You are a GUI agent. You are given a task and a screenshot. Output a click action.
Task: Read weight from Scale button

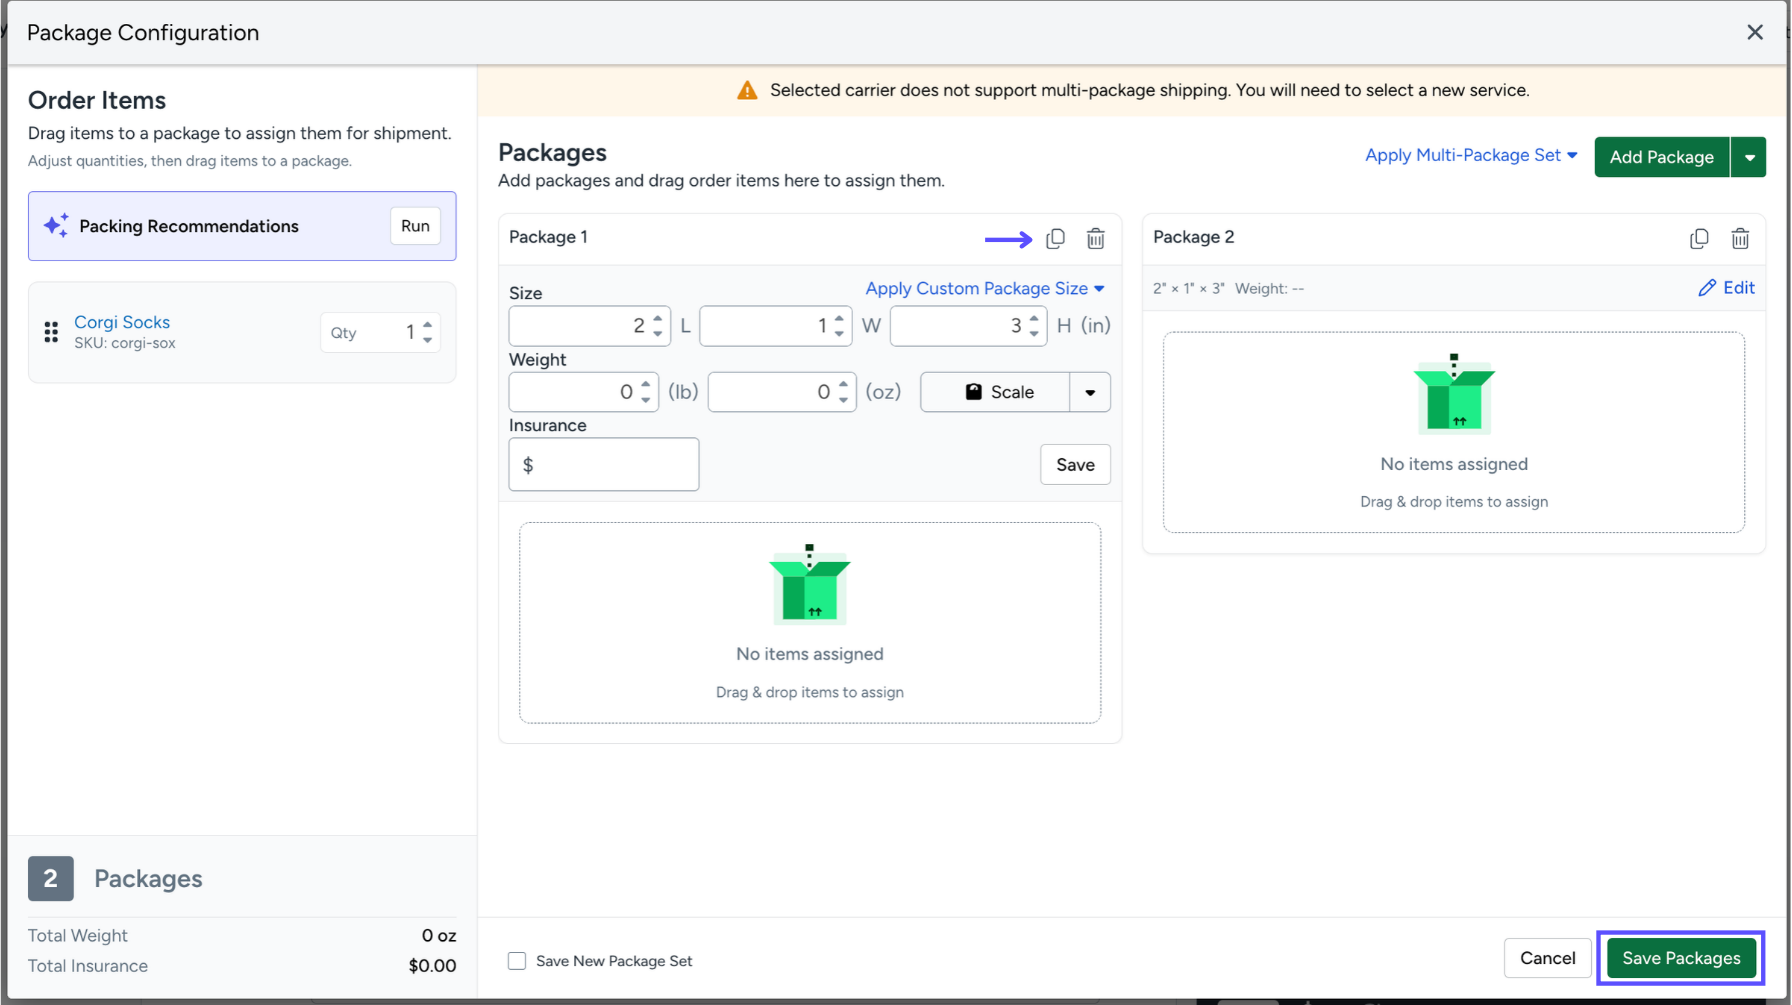click(x=995, y=392)
